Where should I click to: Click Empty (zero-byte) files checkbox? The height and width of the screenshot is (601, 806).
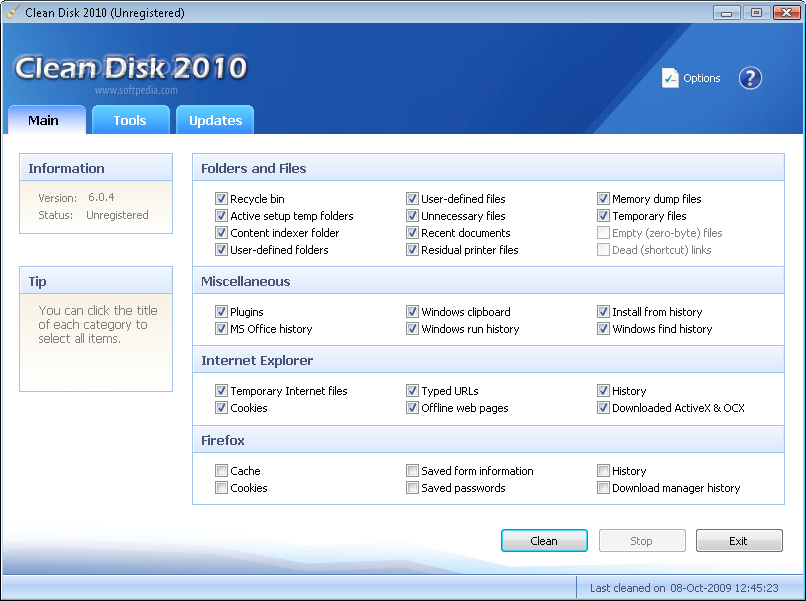[603, 232]
